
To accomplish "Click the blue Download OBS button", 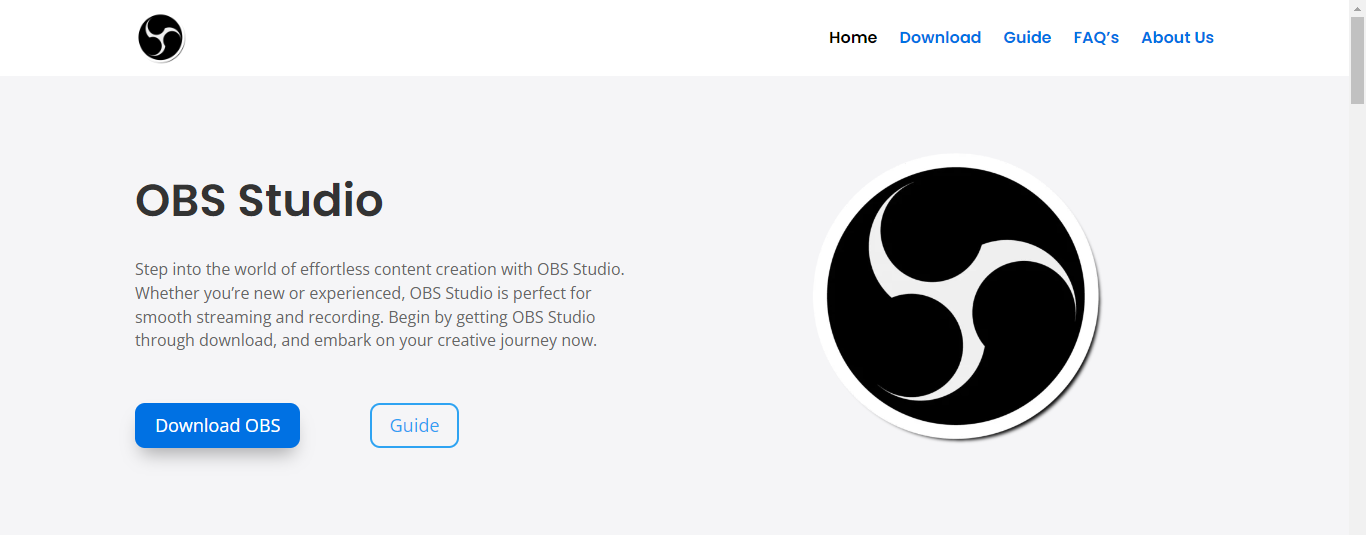I will point(217,425).
